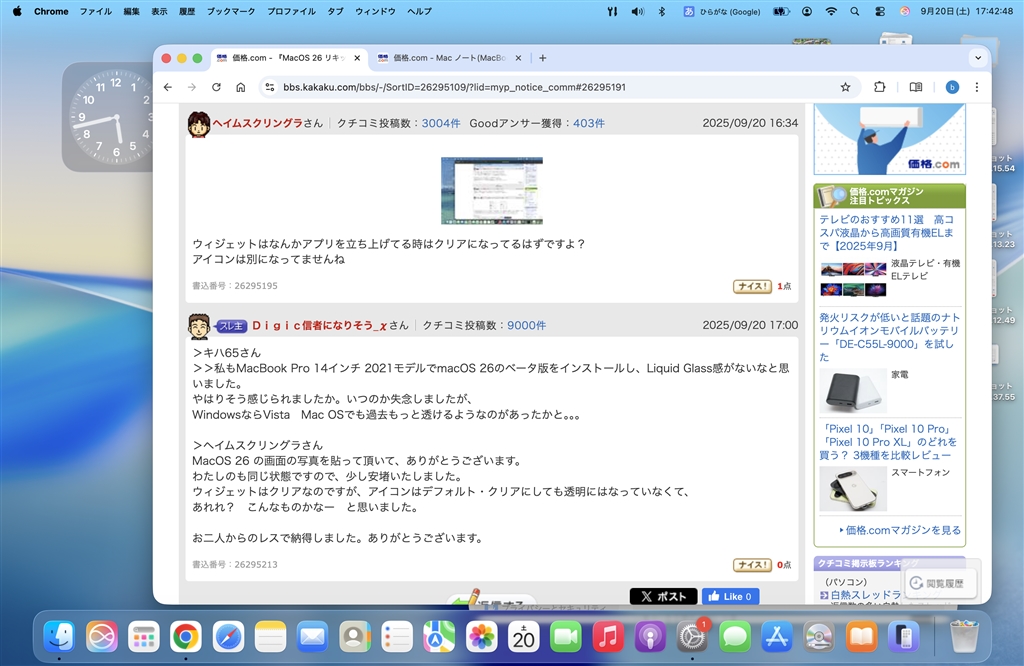This screenshot has height=666, width=1024.
Task: Switch to the 価格.com Mac ノート tab
Action: 449,58
